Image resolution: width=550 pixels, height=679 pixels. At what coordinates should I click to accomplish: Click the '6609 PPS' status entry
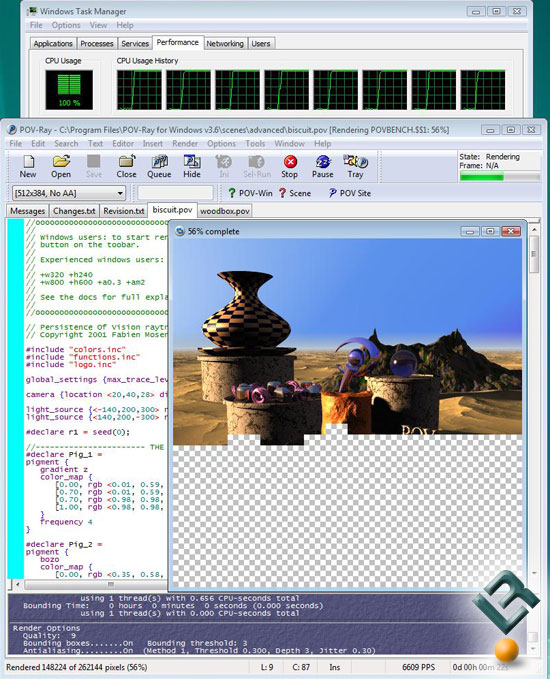(418, 667)
